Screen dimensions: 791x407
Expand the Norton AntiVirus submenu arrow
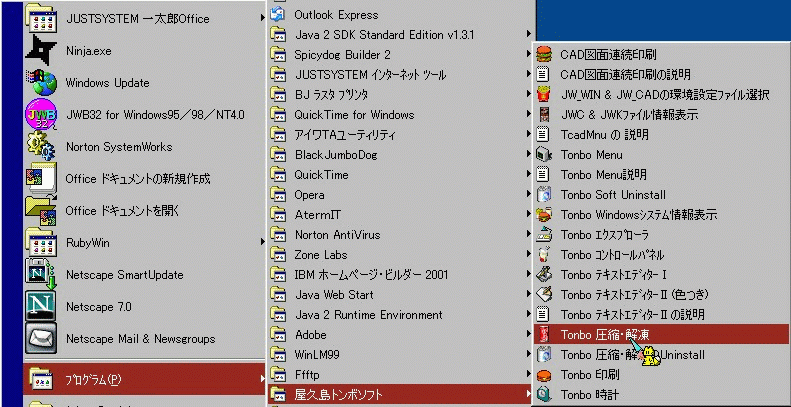point(528,235)
